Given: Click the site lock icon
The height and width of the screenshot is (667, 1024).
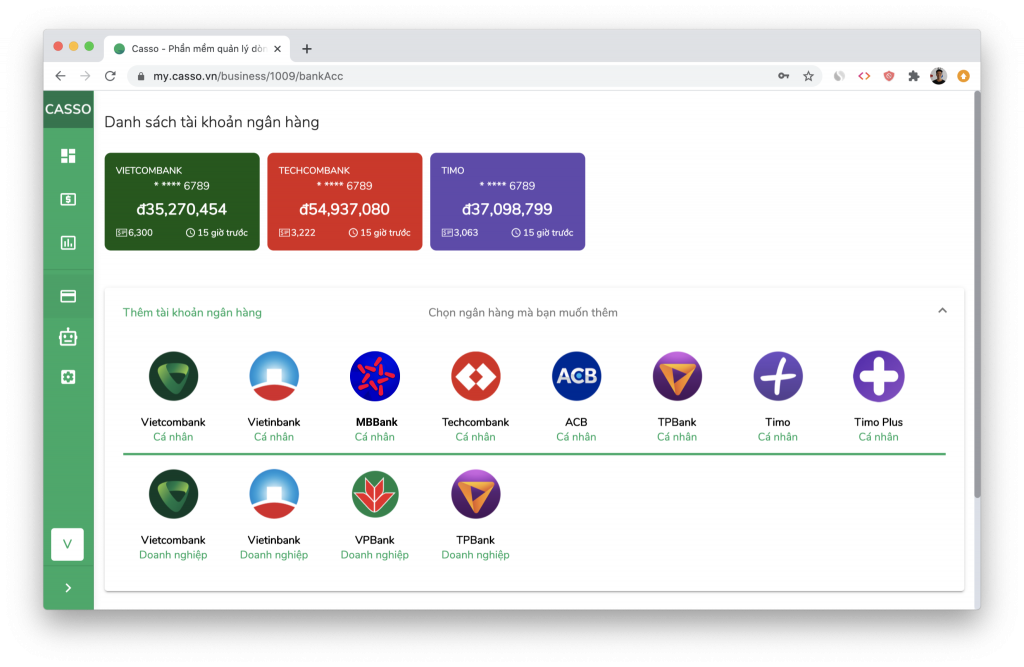Looking at the screenshot, I should pyautogui.click(x=140, y=76).
